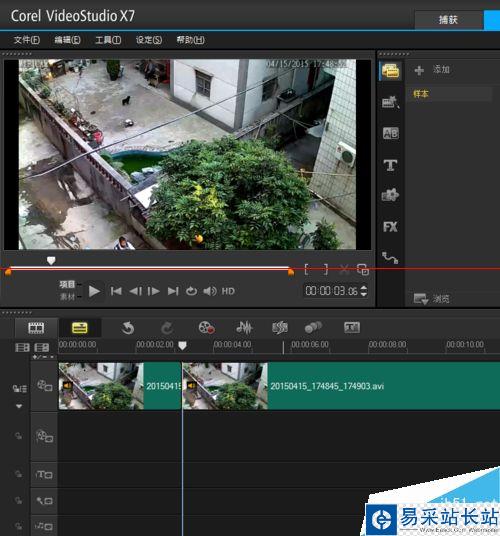Image resolution: width=500 pixels, height=536 pixels.
Task: Click the preview timecode field
Action: pos(332,291)
